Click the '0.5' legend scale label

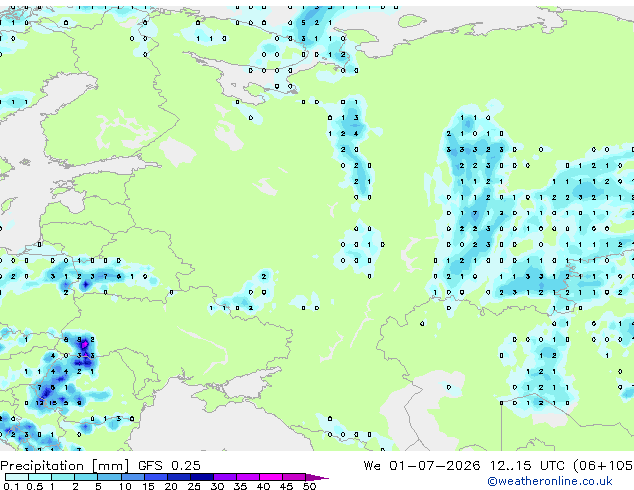click(35, 486)
